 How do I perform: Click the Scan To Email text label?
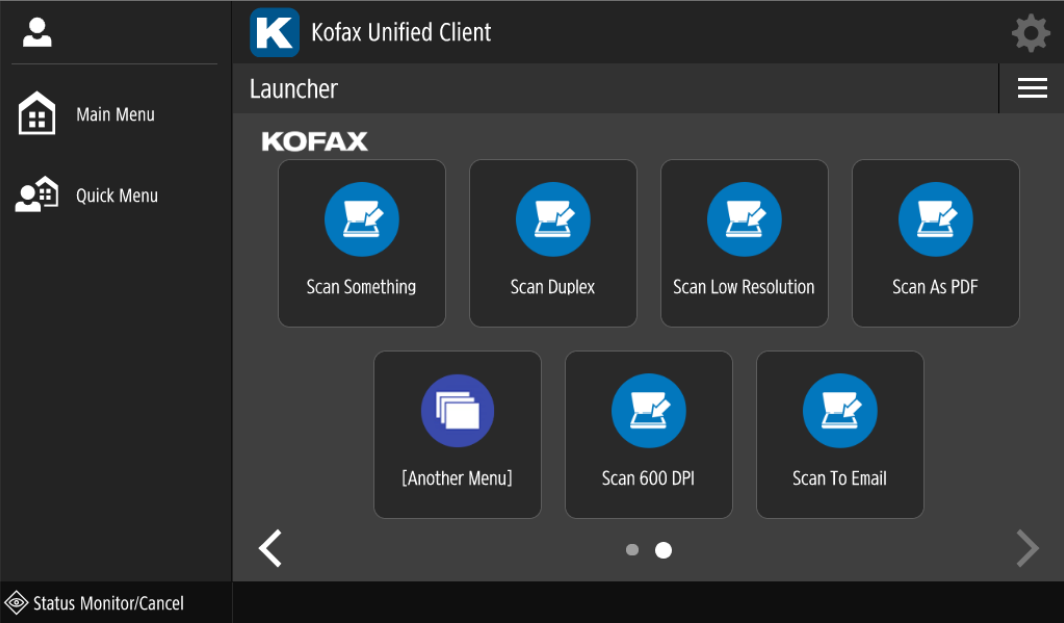point(840,479)
